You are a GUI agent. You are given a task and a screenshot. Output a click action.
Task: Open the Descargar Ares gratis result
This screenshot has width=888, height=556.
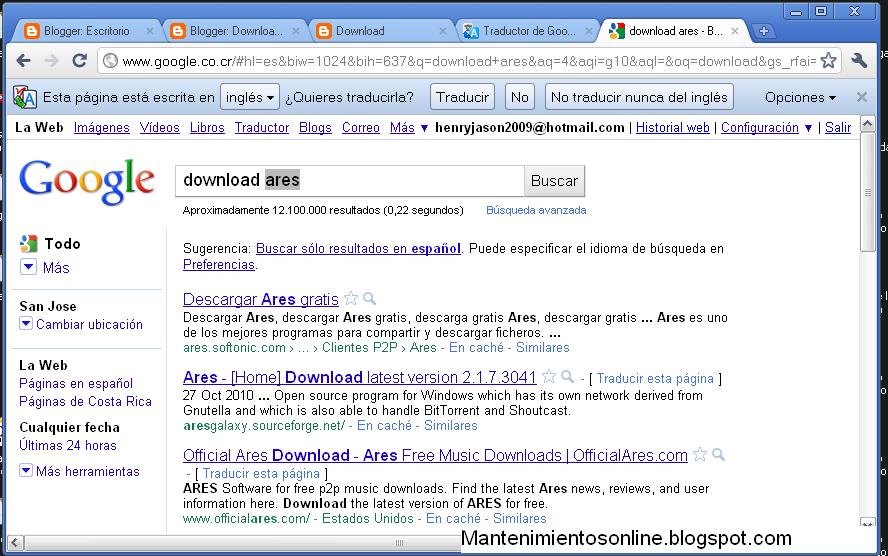(x=261, y=299)
